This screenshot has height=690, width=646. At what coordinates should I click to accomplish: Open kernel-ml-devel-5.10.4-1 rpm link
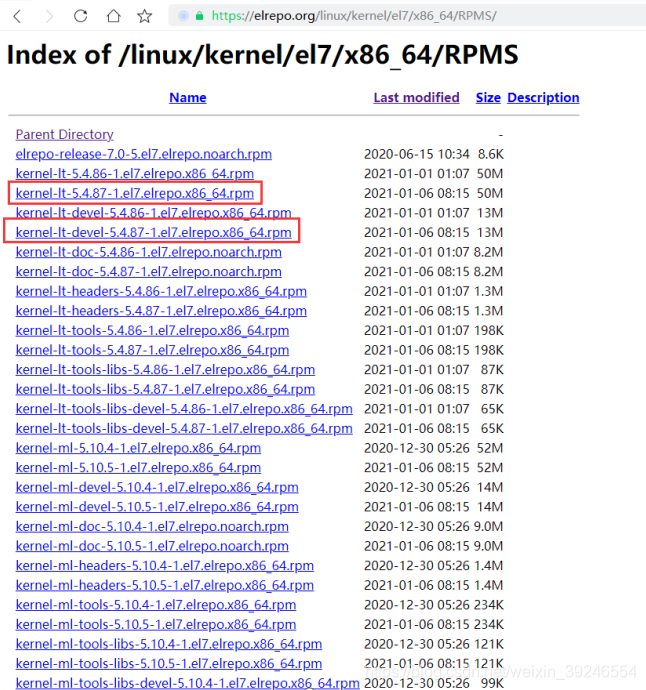(157, 487)
